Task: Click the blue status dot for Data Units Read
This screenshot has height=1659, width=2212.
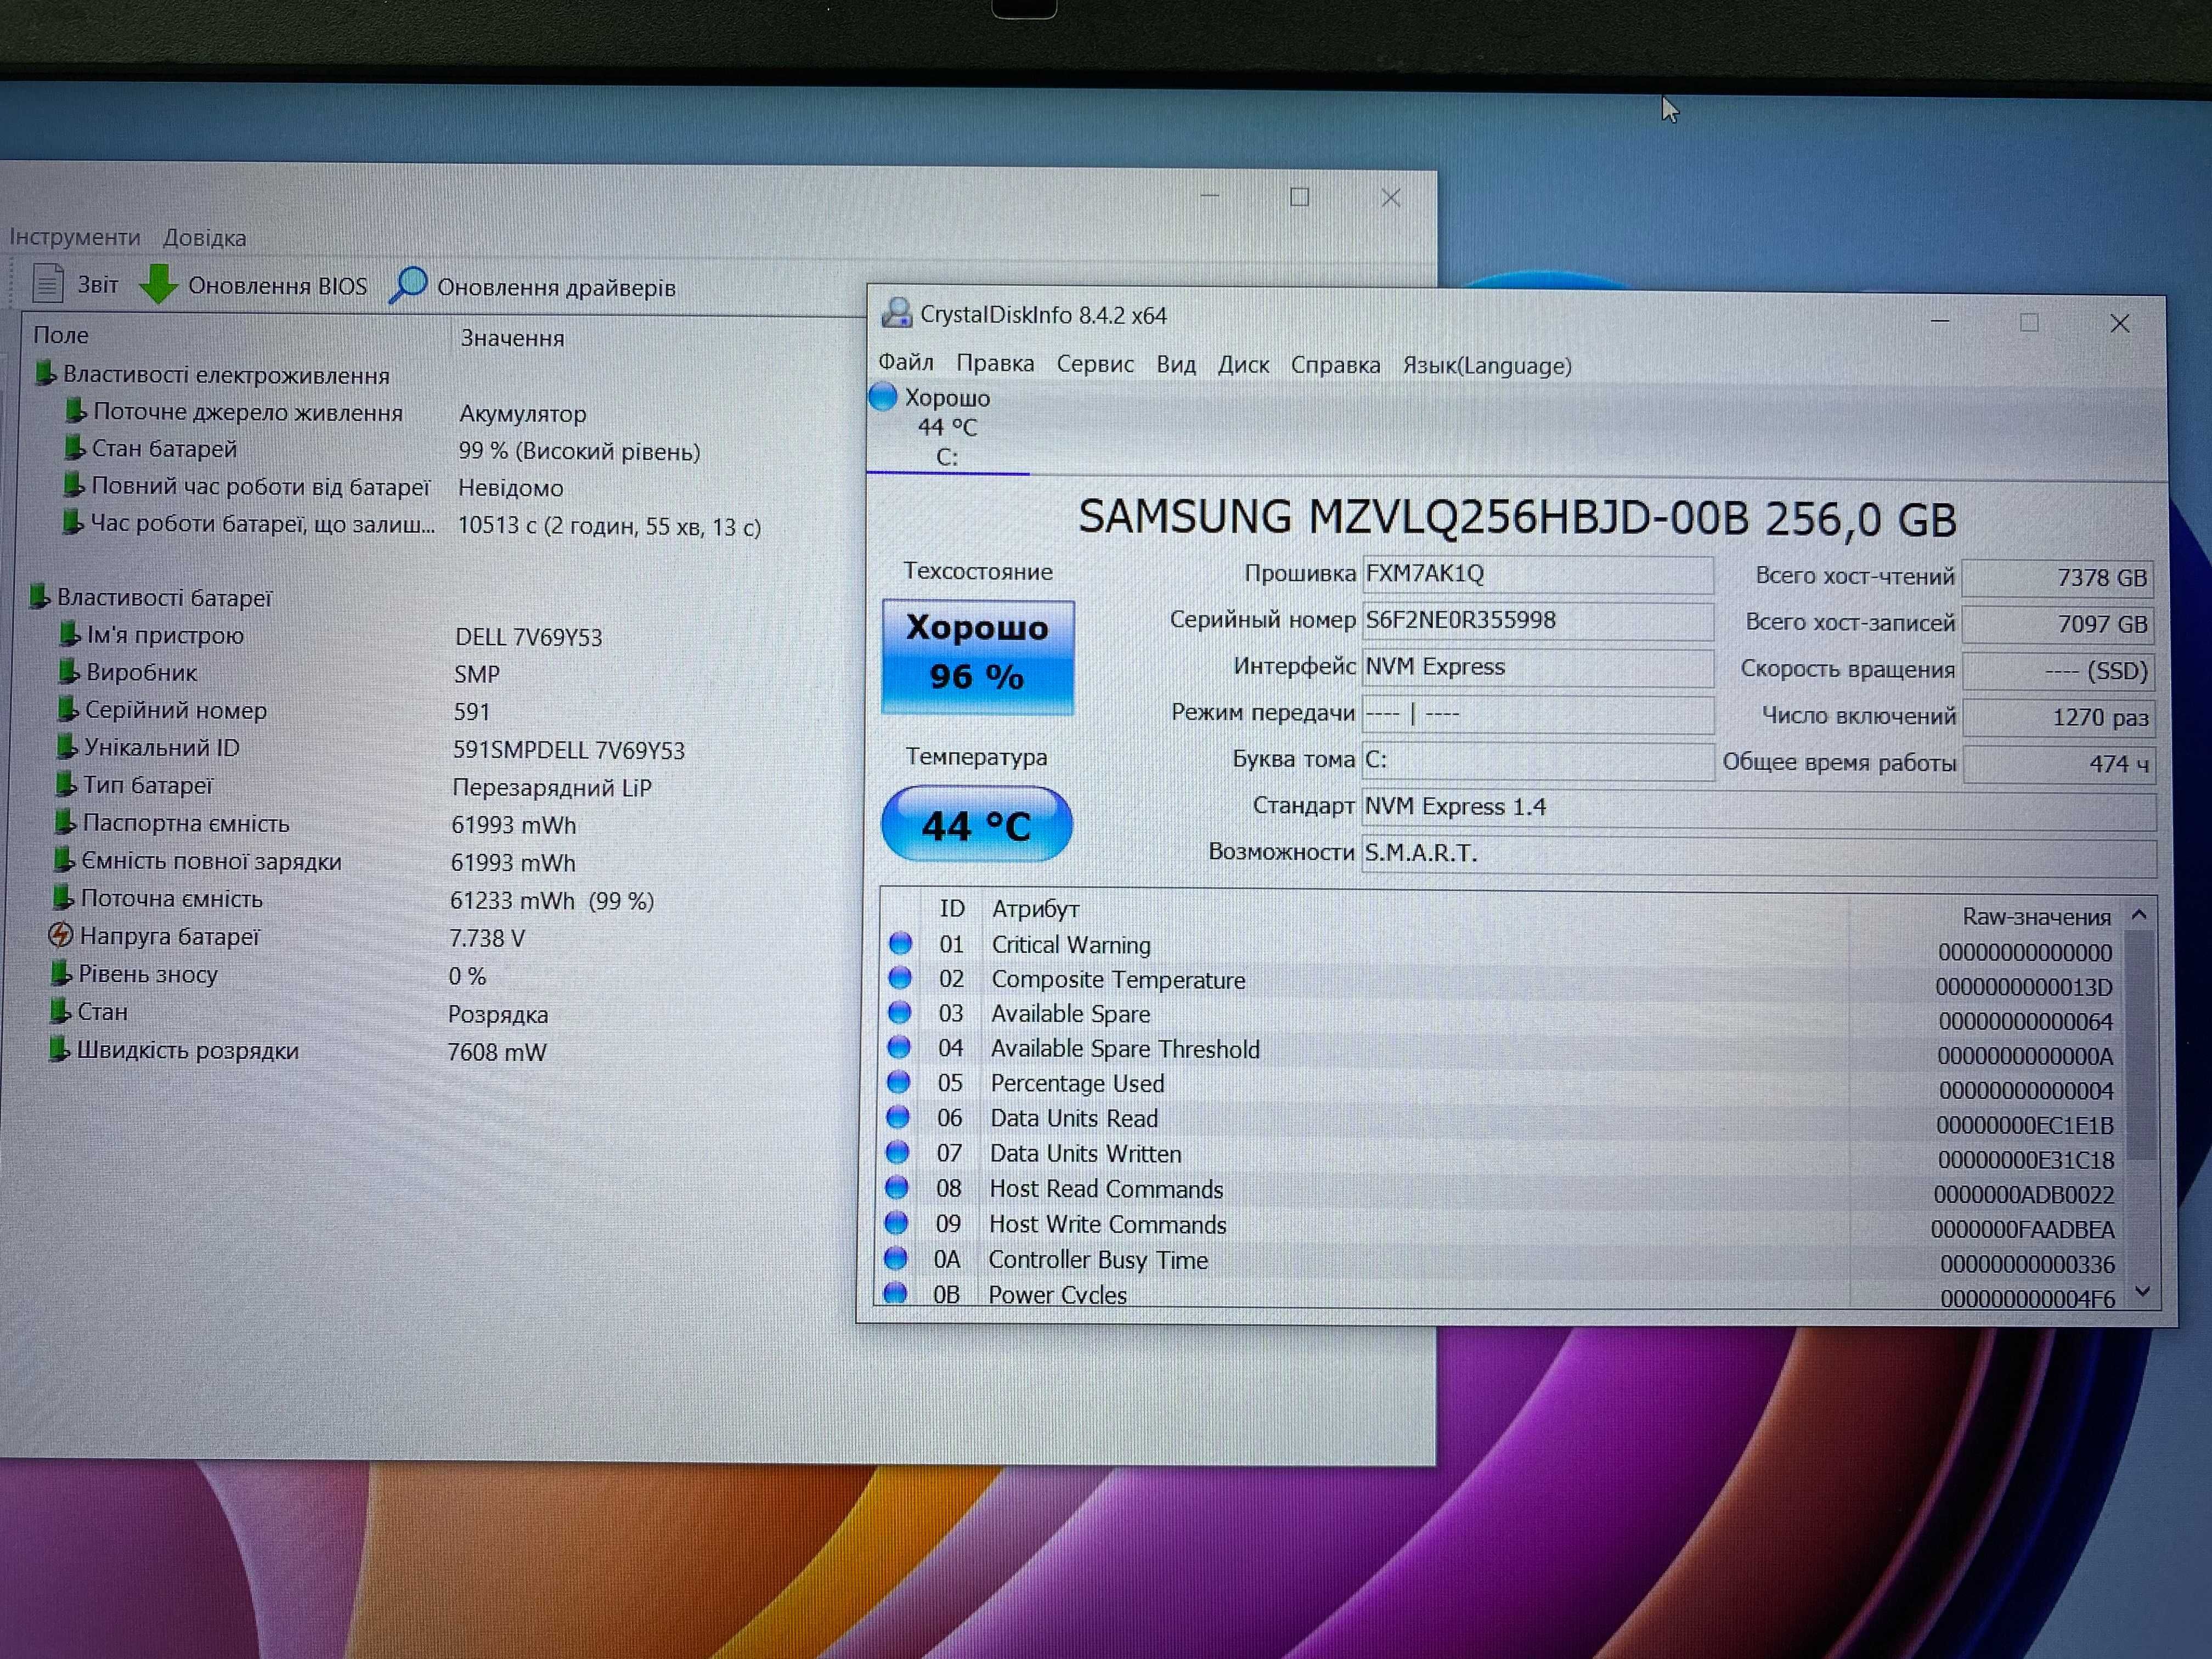Action: click(x=899, y=1117)
